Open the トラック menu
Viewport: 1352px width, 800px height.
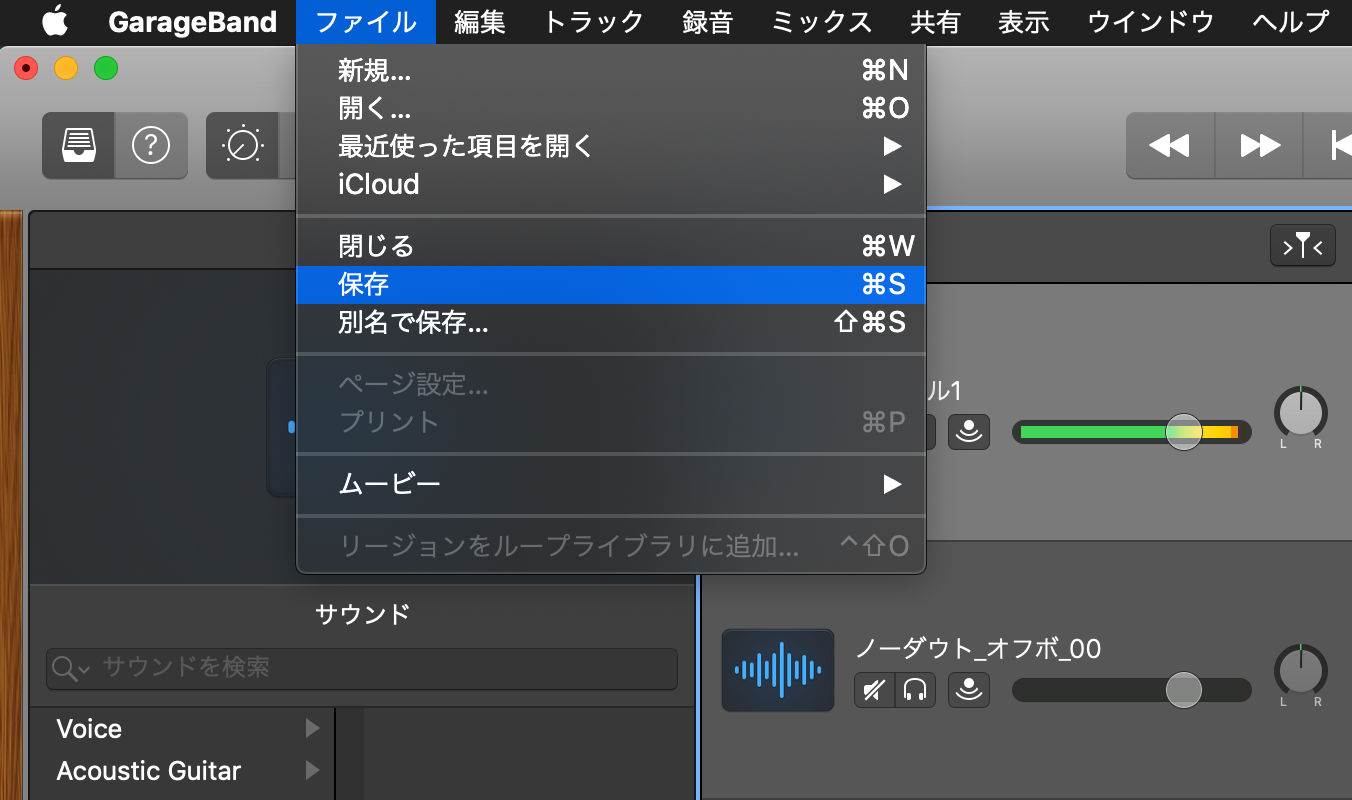[x=594, y=22]
